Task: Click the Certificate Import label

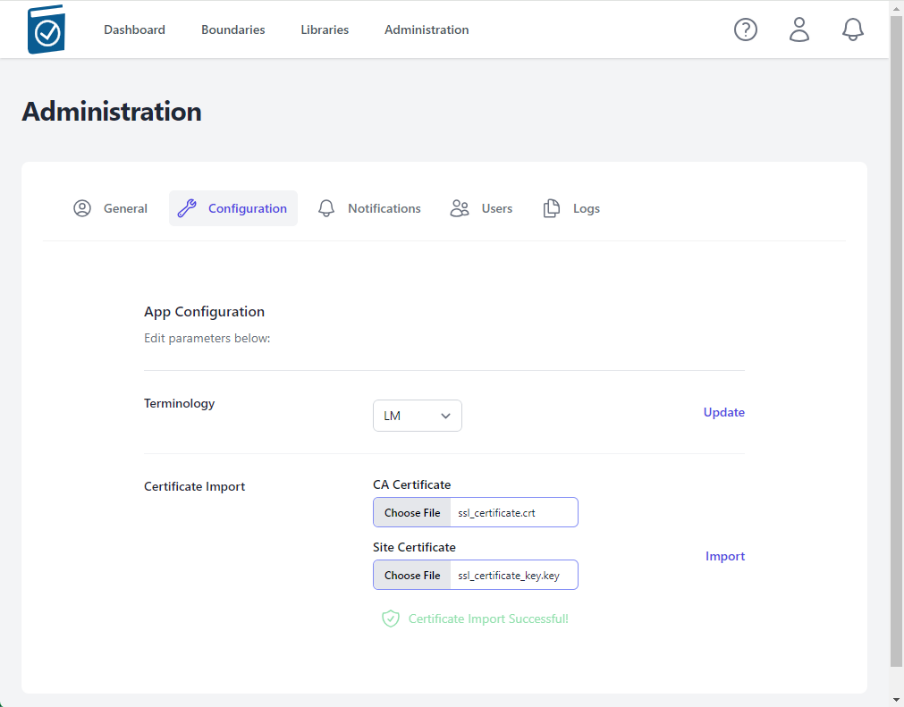Action: point(194,487)
